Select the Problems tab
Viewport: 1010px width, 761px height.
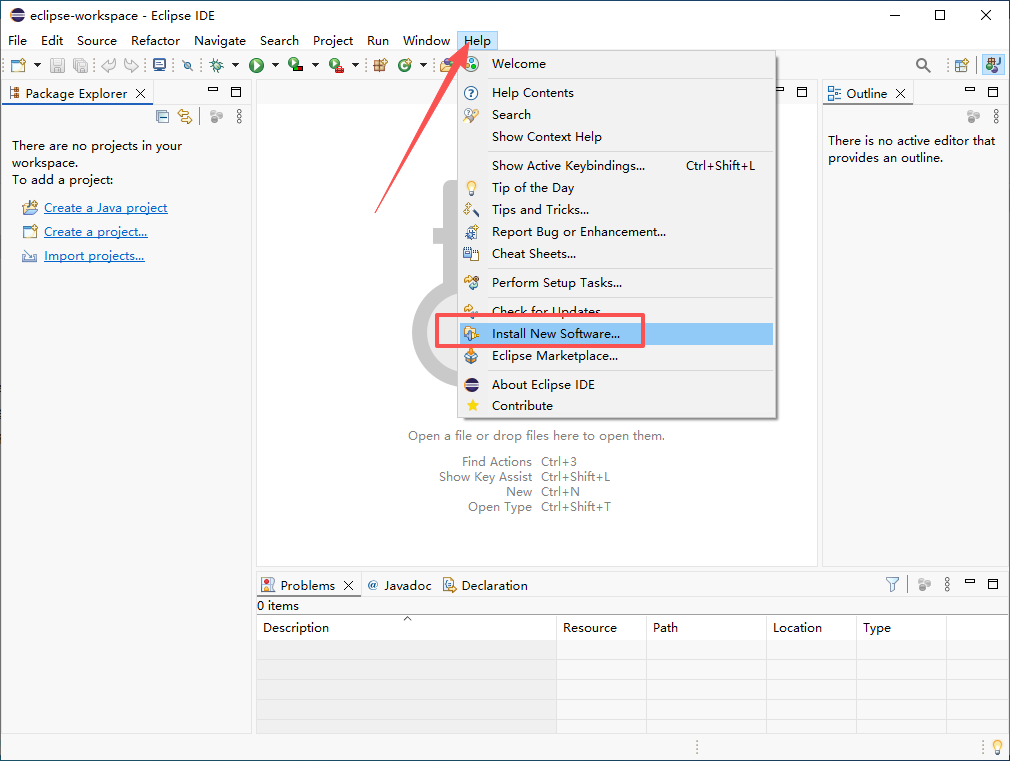[308, 585]
